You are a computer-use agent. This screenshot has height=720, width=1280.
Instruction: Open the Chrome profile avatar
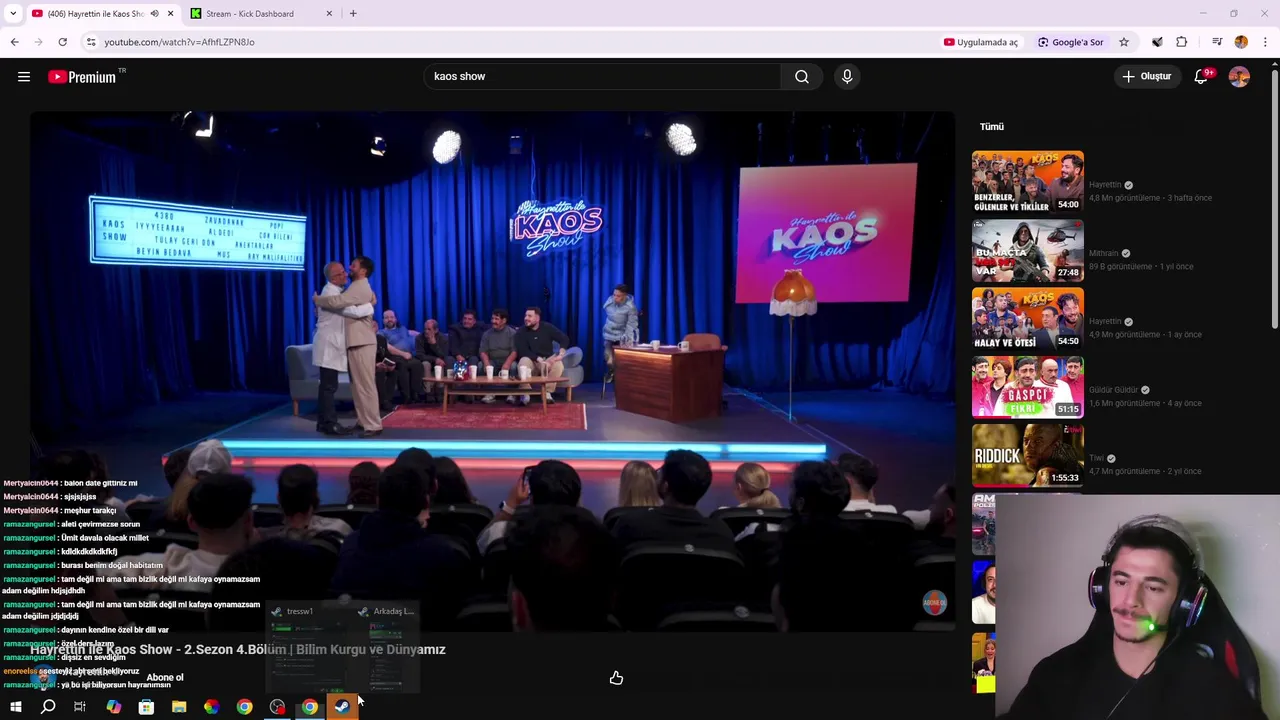point(1241,42)
